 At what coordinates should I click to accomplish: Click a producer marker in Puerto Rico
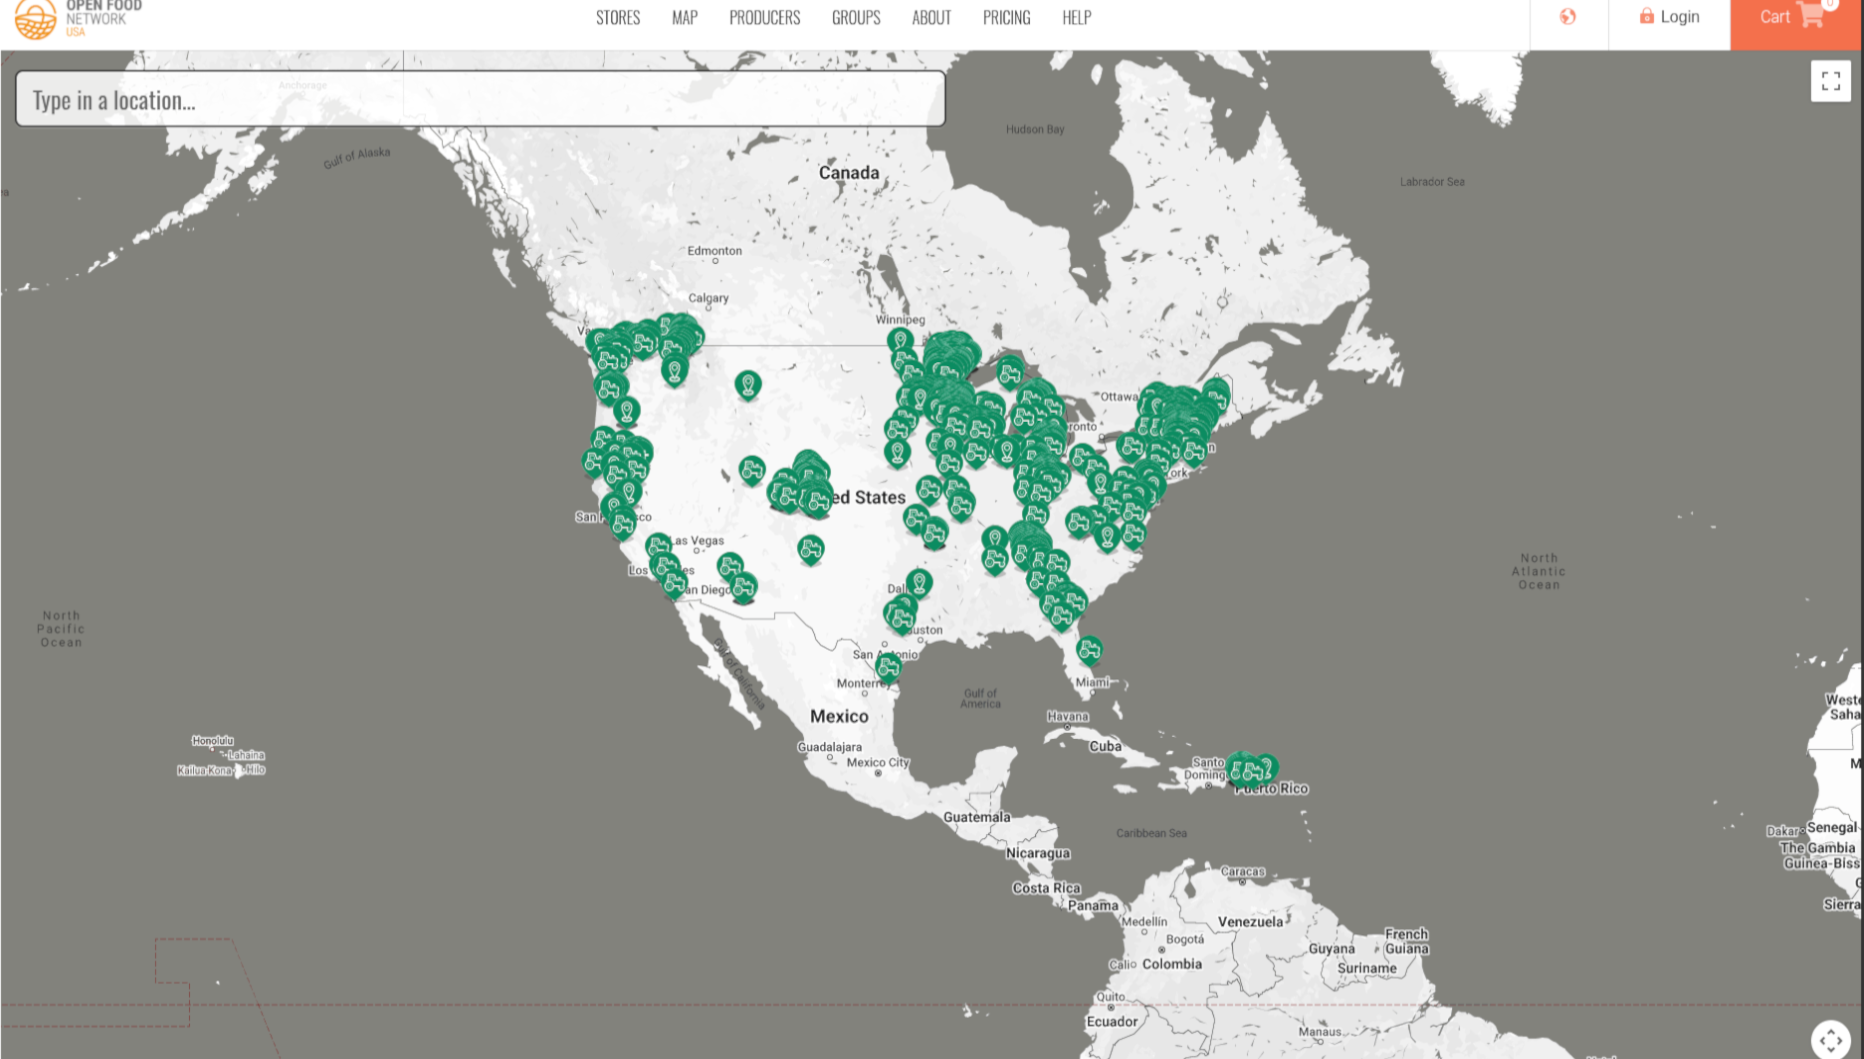(x=1250, y=769)
